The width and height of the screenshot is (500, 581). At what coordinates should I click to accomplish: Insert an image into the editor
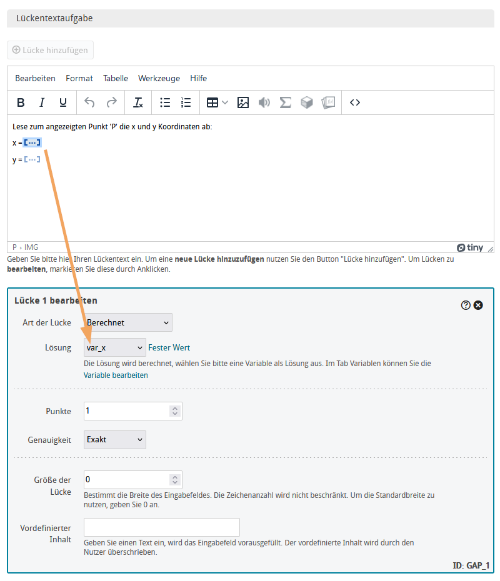243,102
